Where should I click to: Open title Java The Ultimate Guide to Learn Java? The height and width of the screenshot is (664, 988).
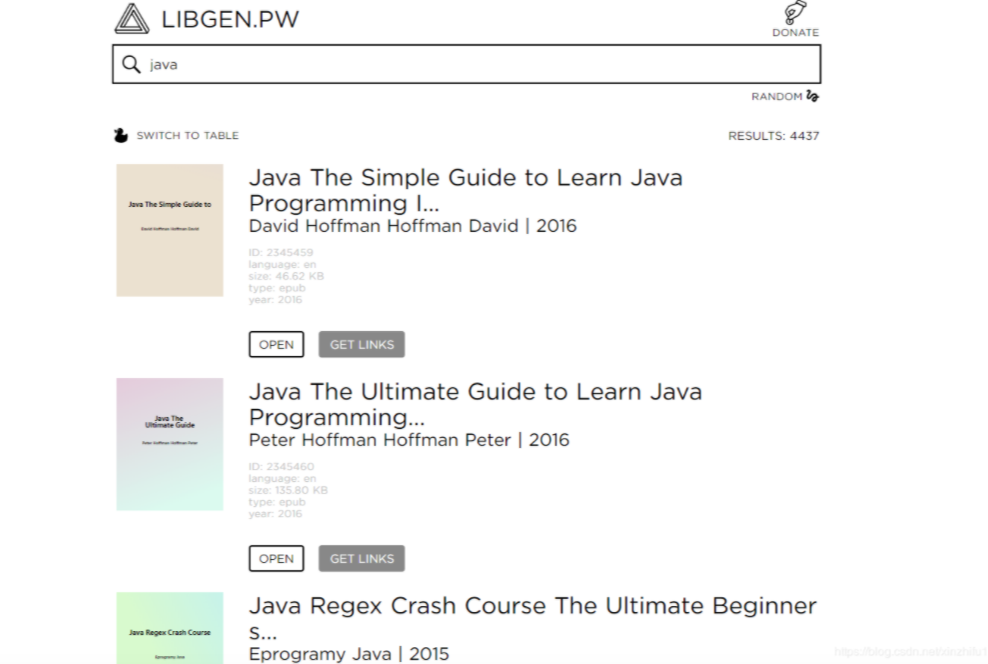(x=475, y=404)
